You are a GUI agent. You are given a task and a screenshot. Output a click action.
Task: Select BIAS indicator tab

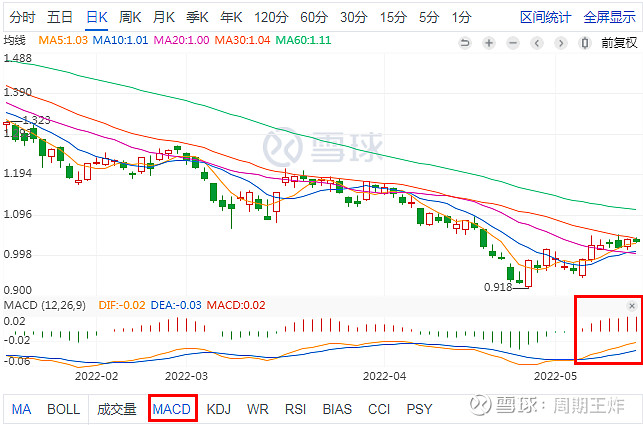[337, 409]
